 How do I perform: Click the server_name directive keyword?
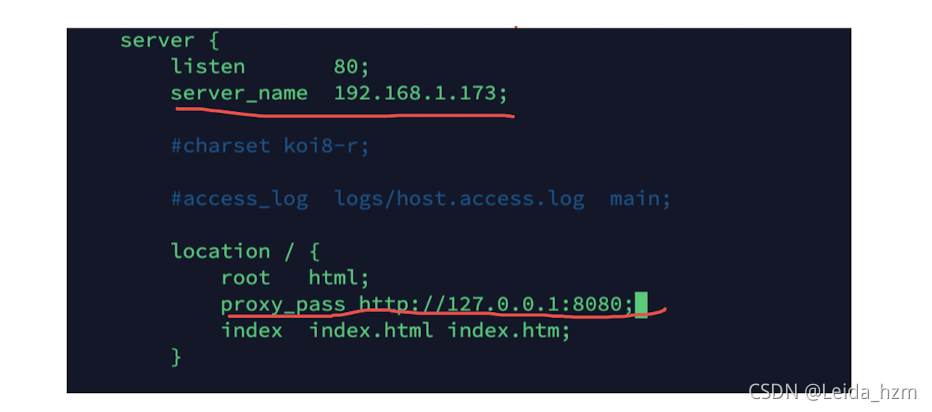(x=239, y=93)
